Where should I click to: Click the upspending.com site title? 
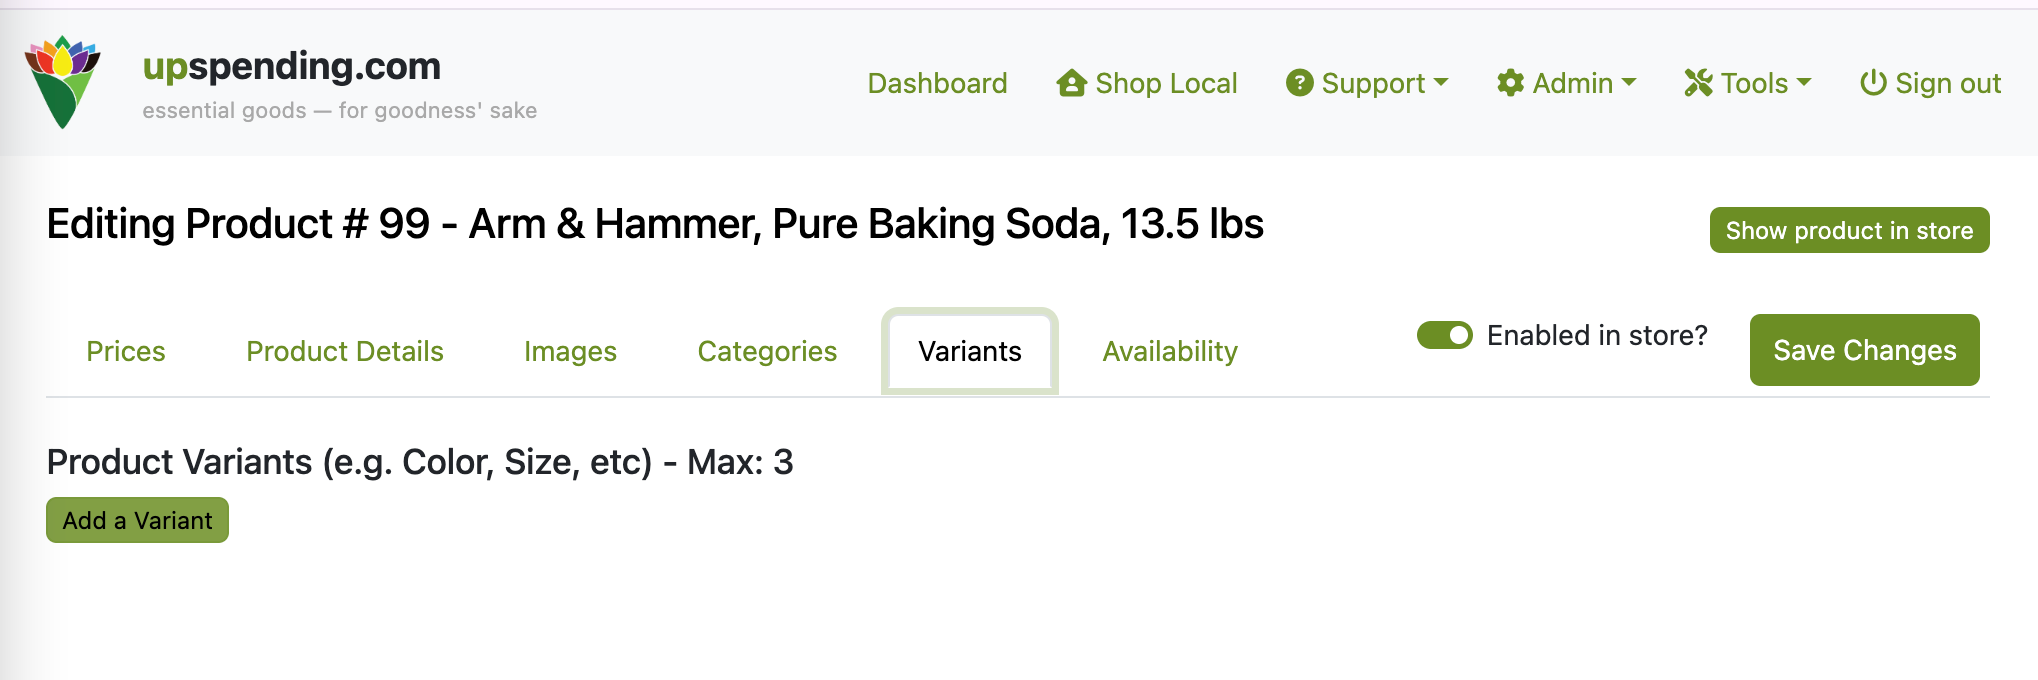click(291, 66)
